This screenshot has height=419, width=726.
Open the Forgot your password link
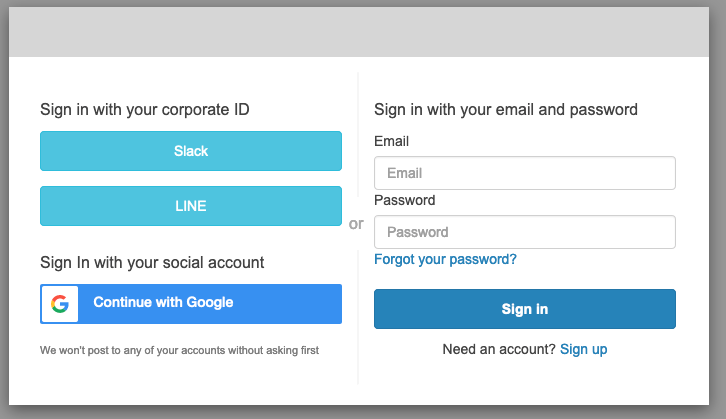(445, 259)
